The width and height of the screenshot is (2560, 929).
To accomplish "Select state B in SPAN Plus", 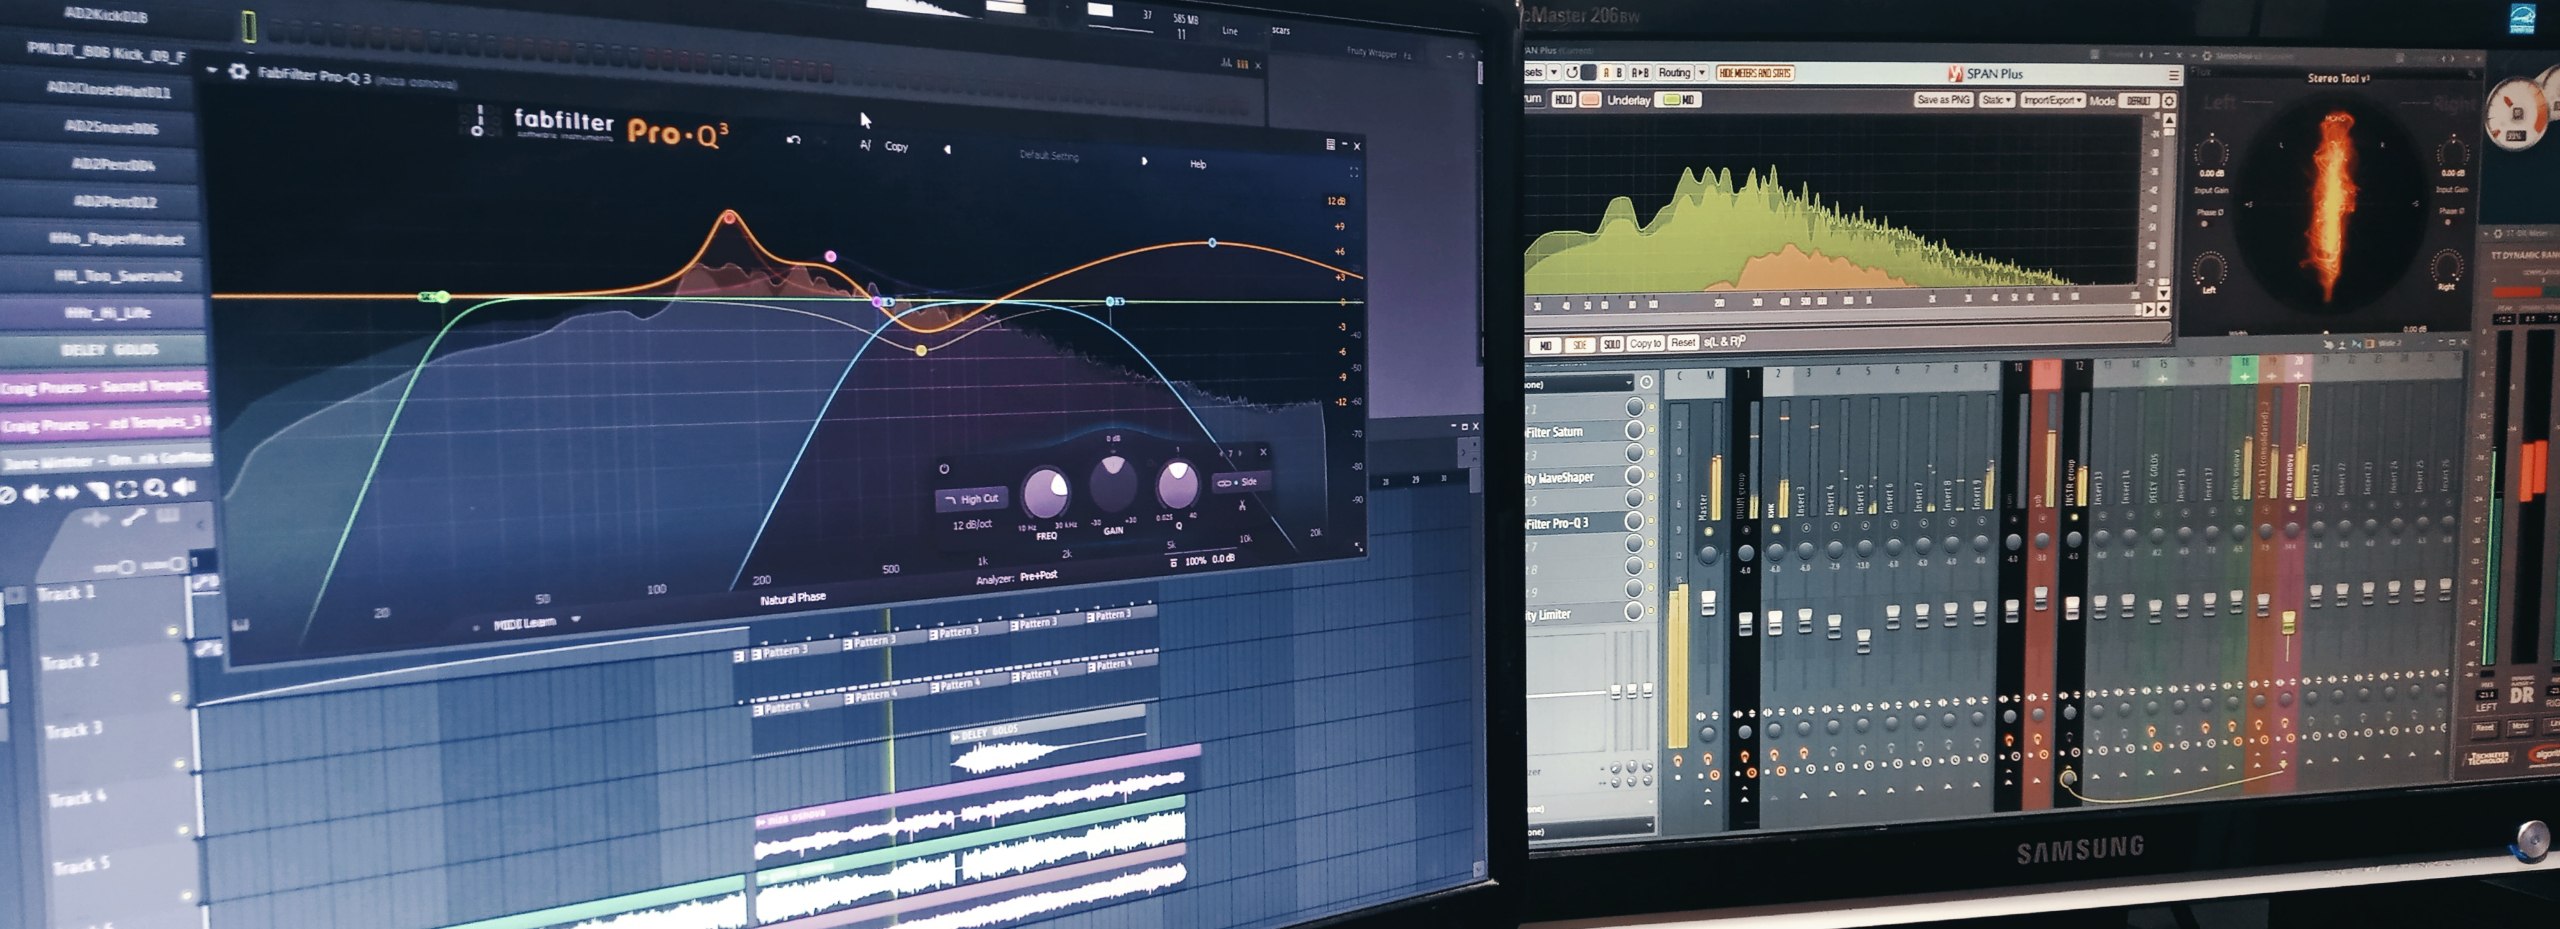I will 1619,72.
